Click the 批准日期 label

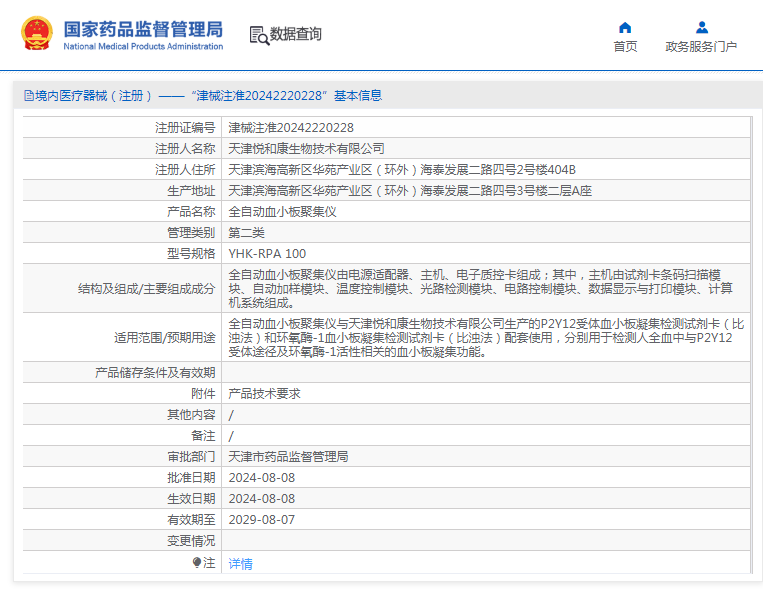tap(191, 478)
